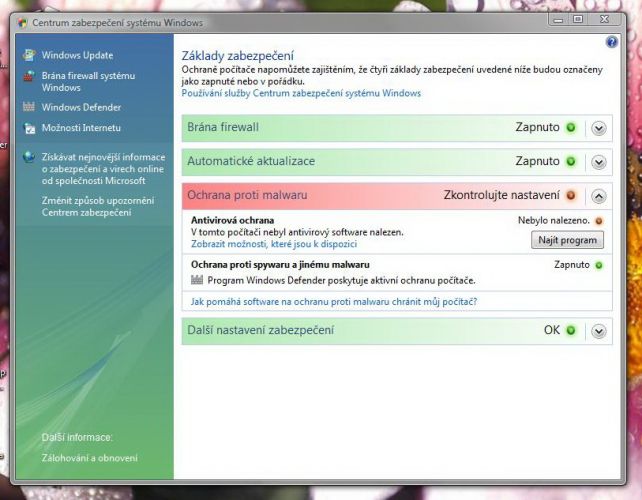Click the firewall brick wall sidebar icon

pyautogui.click(x=29, y=76)
